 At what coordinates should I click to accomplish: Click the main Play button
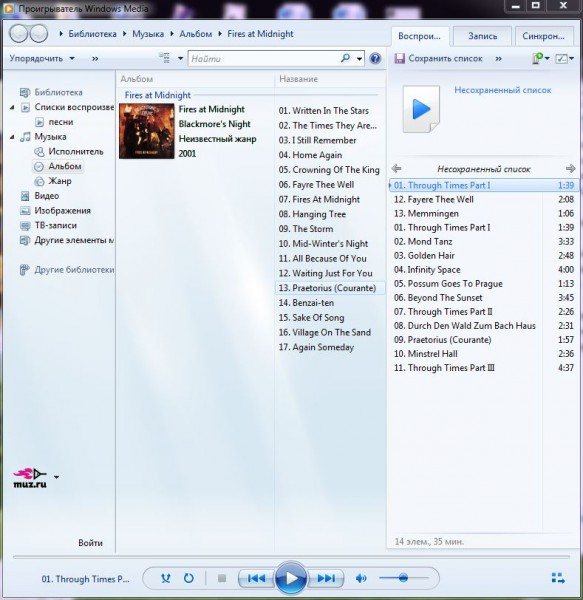click(x=291, y=578)
